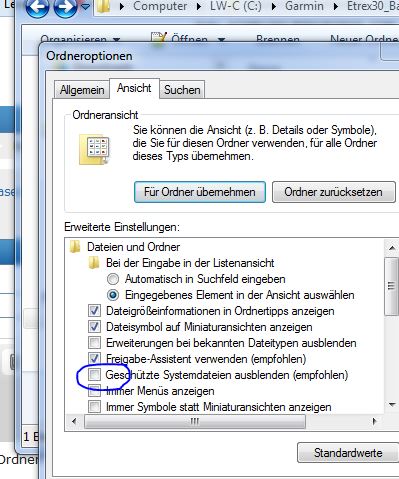Click the vertical scrollbar thumb in settings list

coord(392,286)
